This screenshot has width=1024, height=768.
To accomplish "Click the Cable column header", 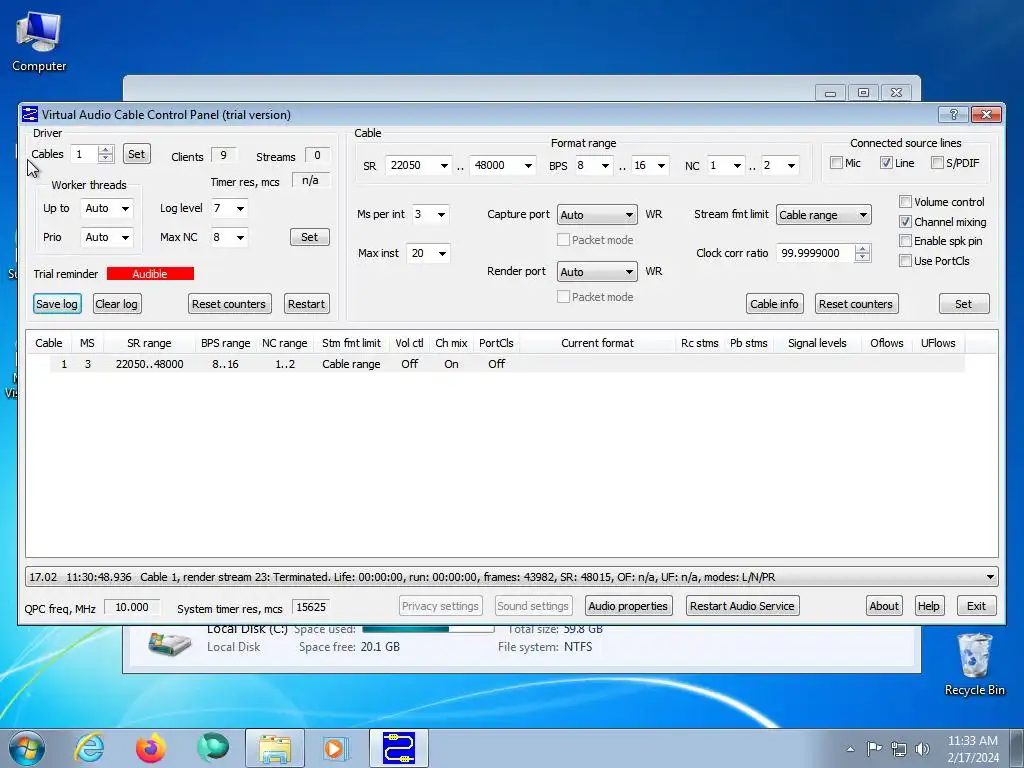I will tap(48, 343).
